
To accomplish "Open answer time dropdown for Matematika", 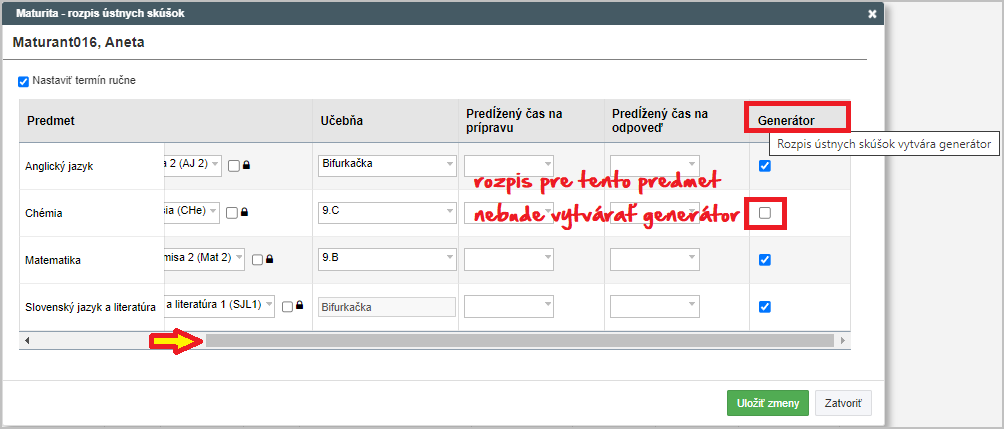I will (x=655, y=259).
